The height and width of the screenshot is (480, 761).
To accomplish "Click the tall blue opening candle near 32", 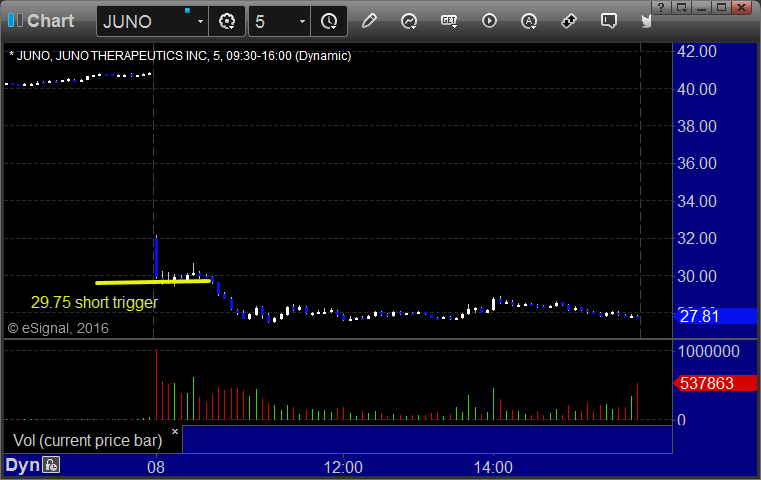I will click(x=156, y=257).
